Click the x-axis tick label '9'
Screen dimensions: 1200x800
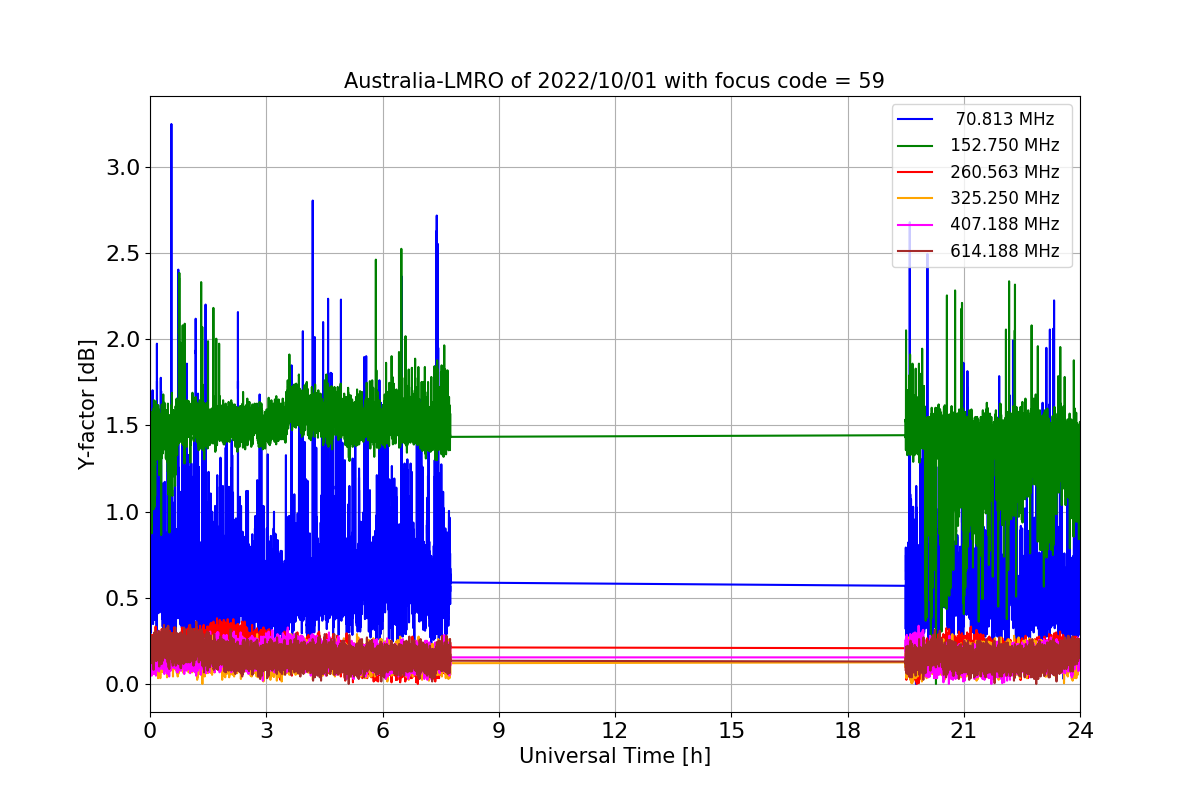(x=499, y=730)
